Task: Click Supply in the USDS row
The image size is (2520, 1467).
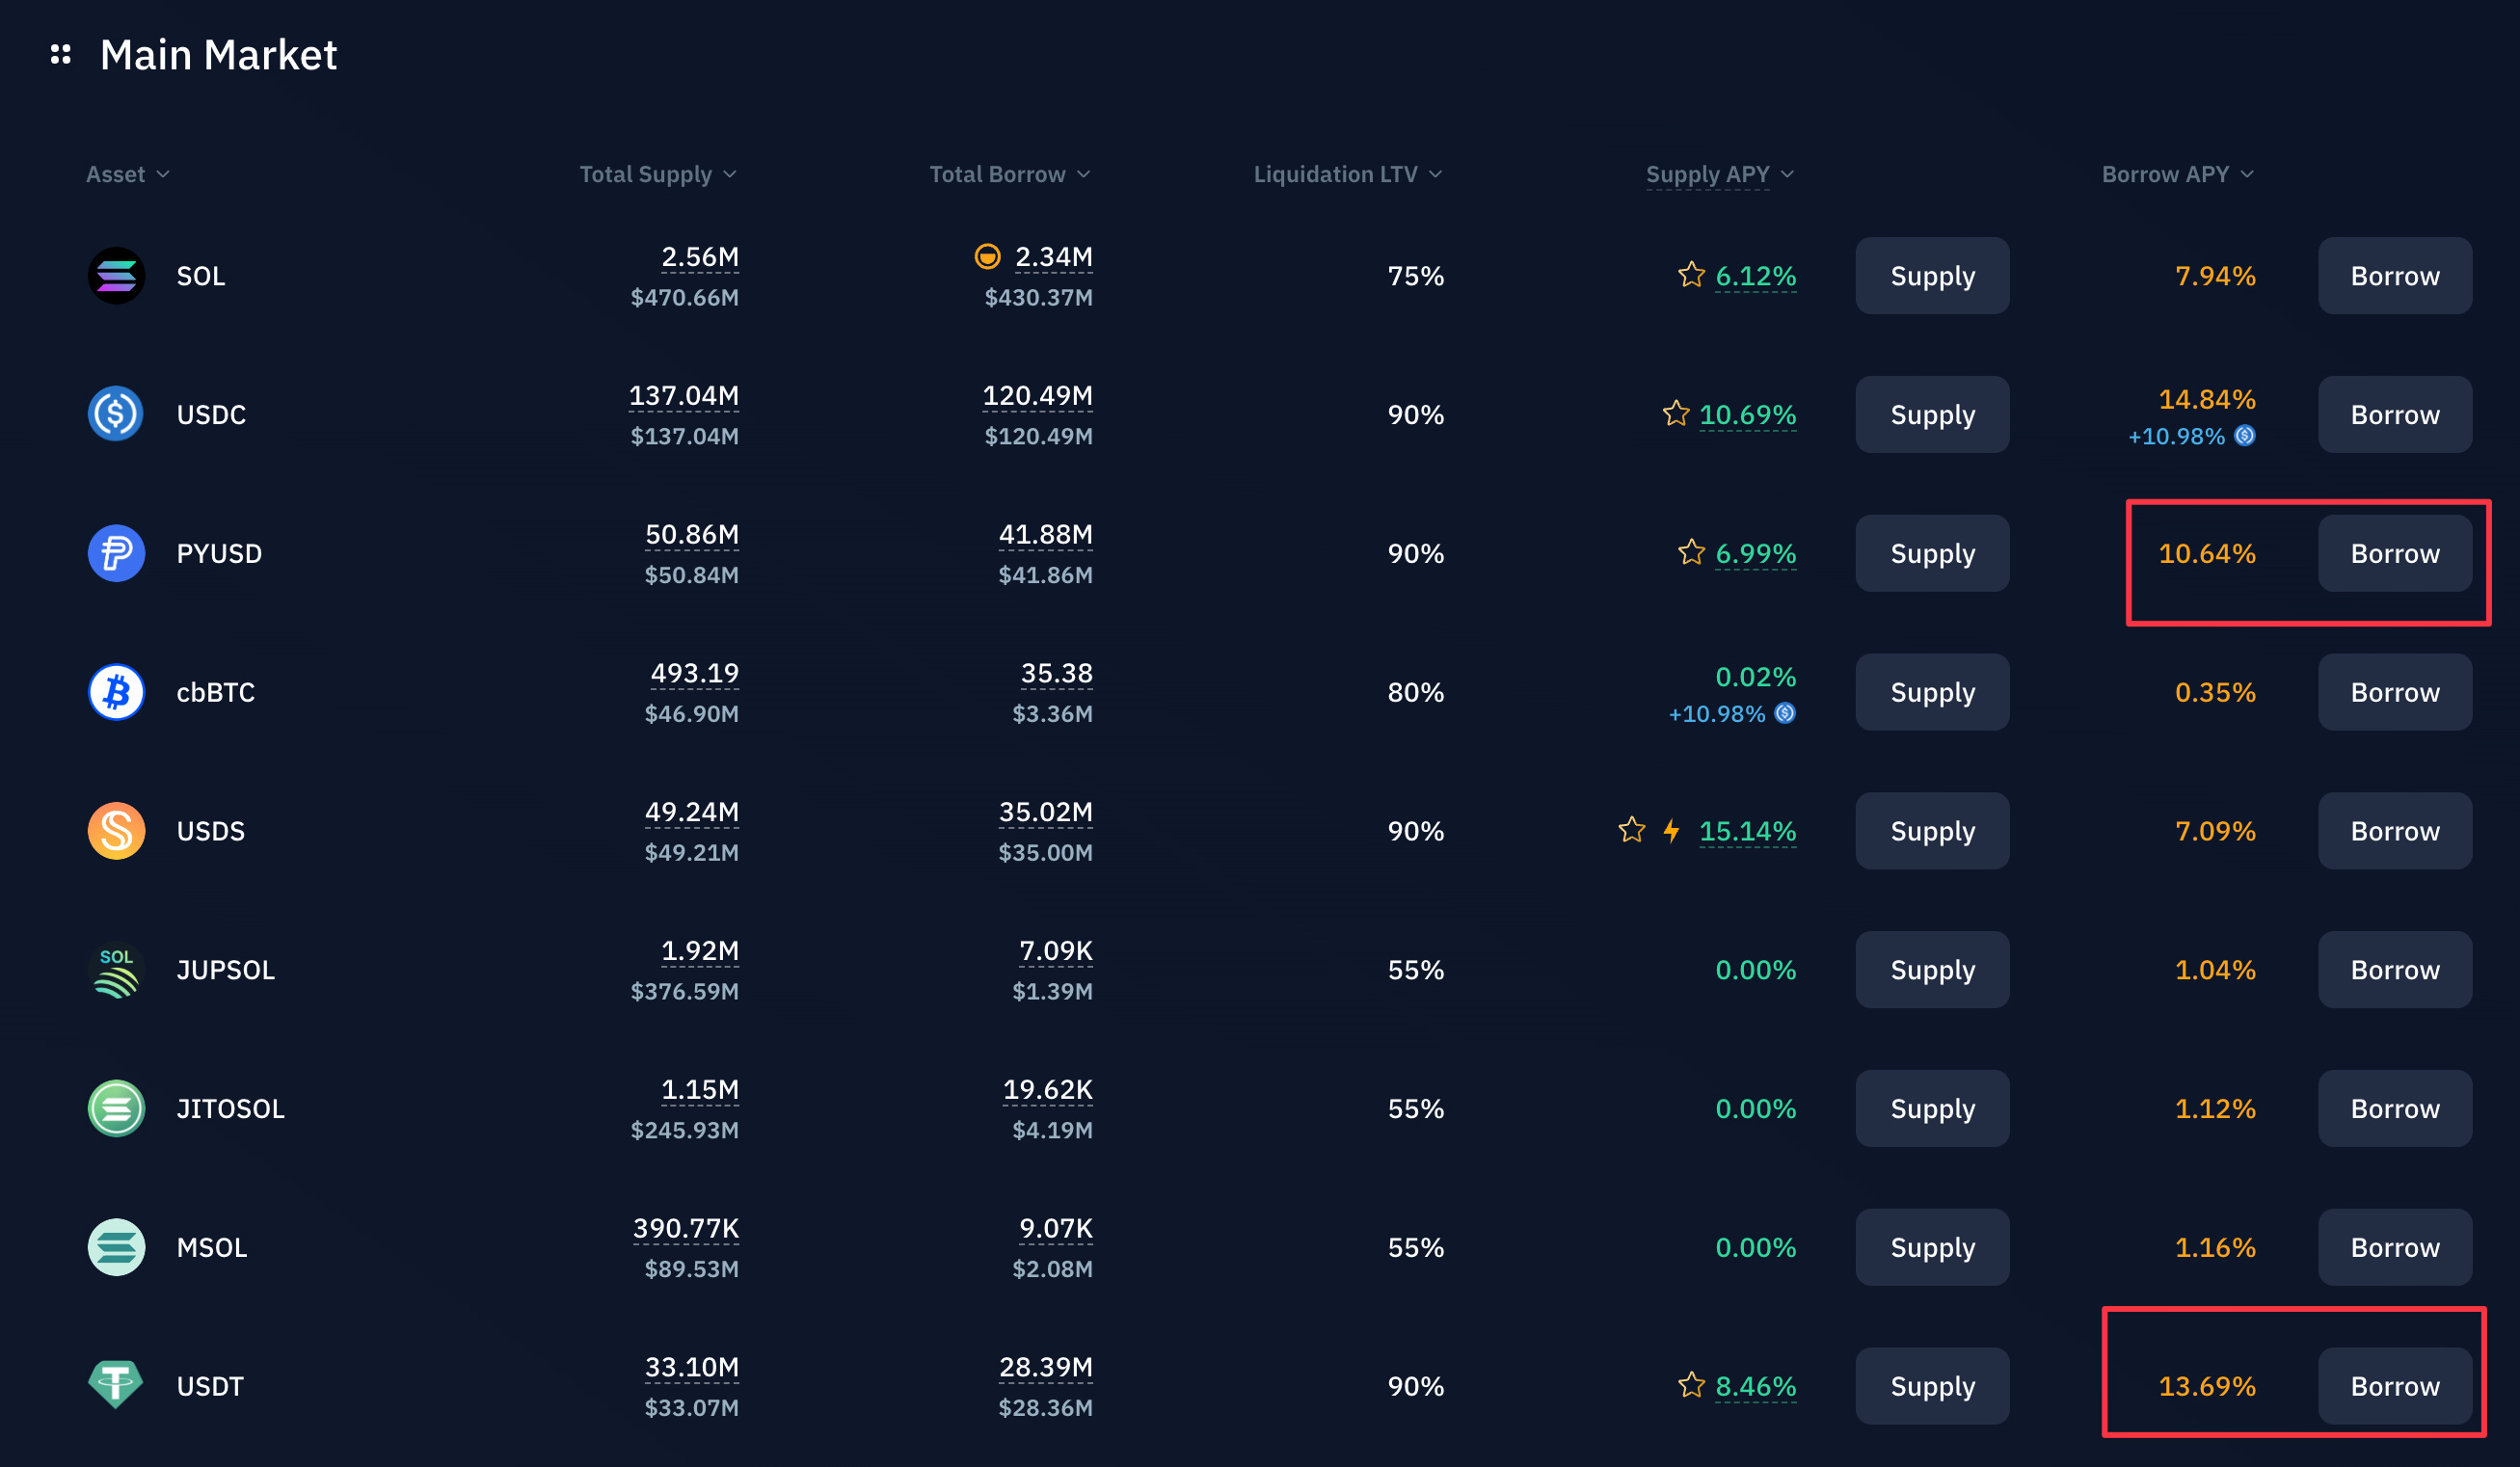Action: 1932,831
